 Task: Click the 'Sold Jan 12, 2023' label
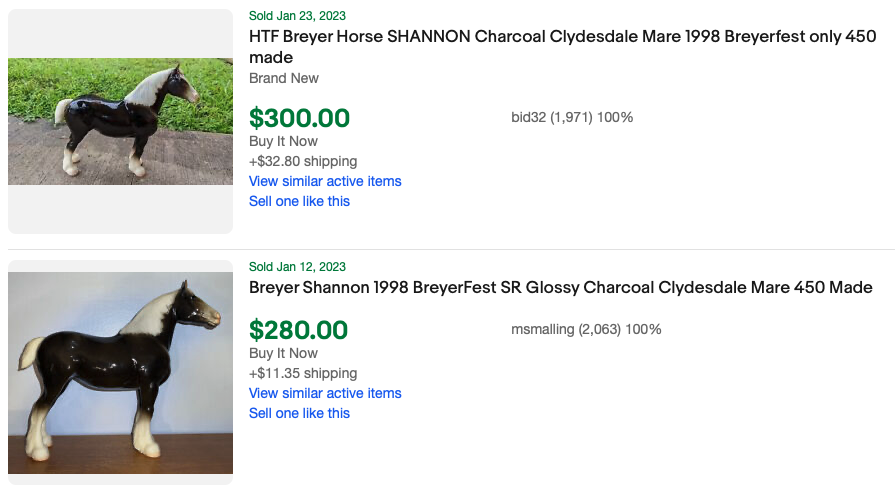coord(297,267)
